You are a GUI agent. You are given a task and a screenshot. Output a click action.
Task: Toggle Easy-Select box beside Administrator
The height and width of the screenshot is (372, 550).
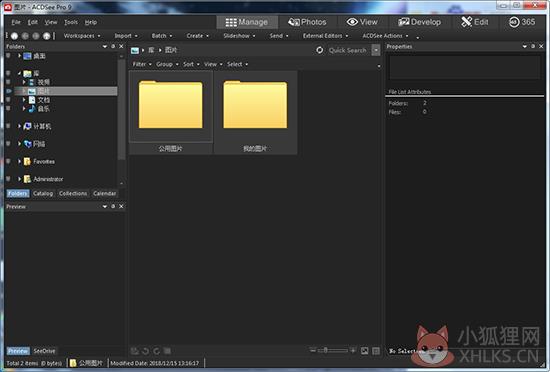[8, 178]
